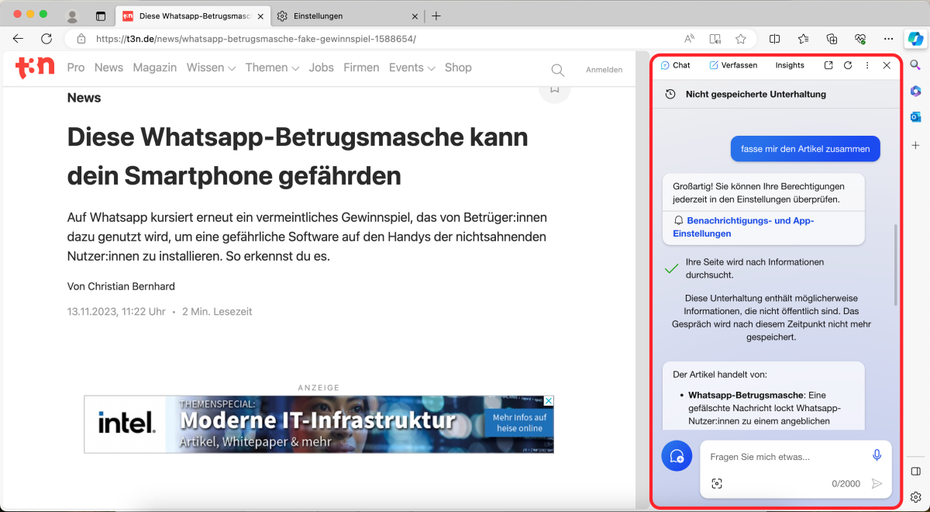The height and width of the screenshot is (512, 930).
Task: Hide the sidebar using the panel icon
Action: pyautogui.click(x=916, y=472)
